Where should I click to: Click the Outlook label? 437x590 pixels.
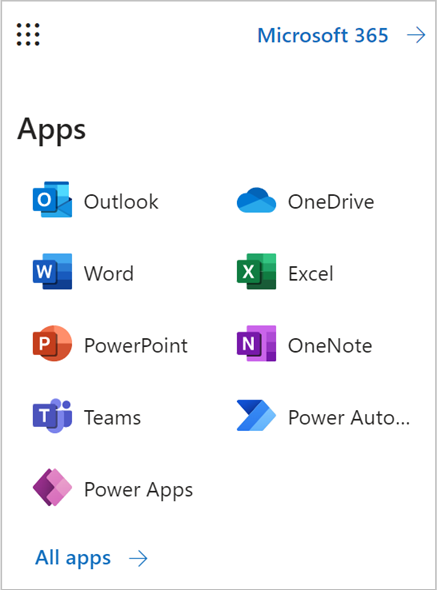121,202
